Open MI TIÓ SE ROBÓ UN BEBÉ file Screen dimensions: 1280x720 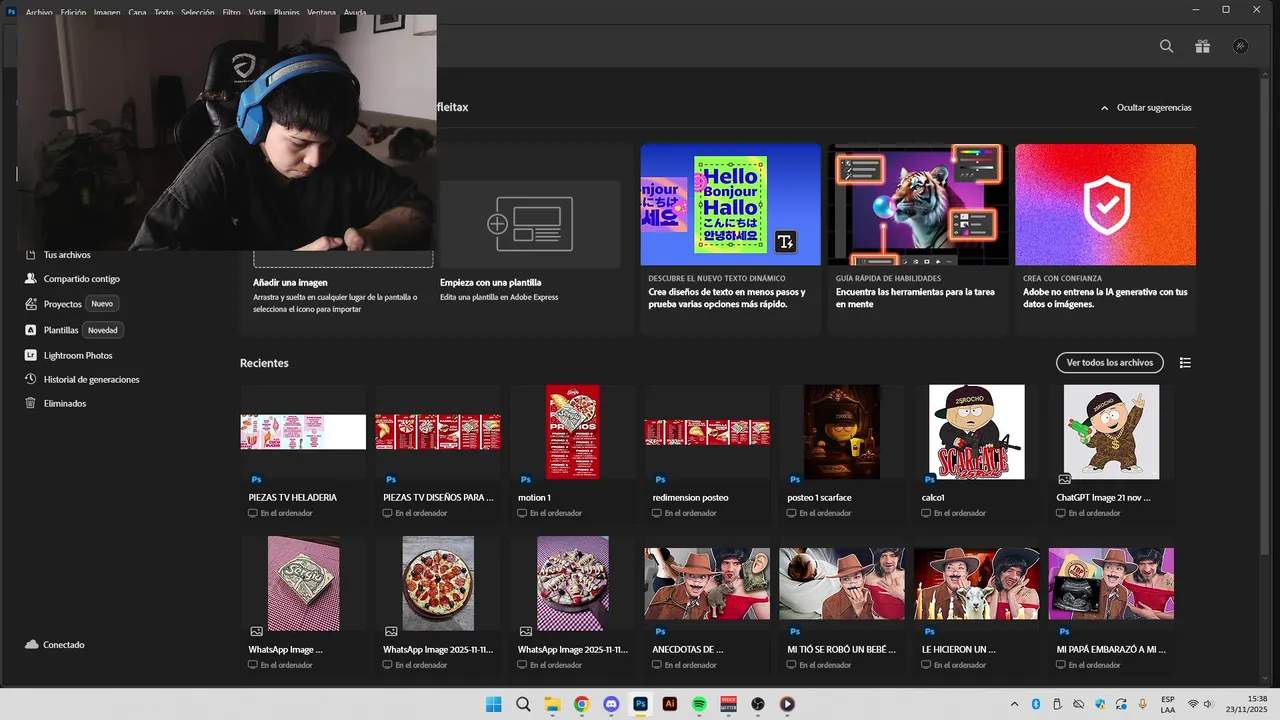click(x=842, y=606)
